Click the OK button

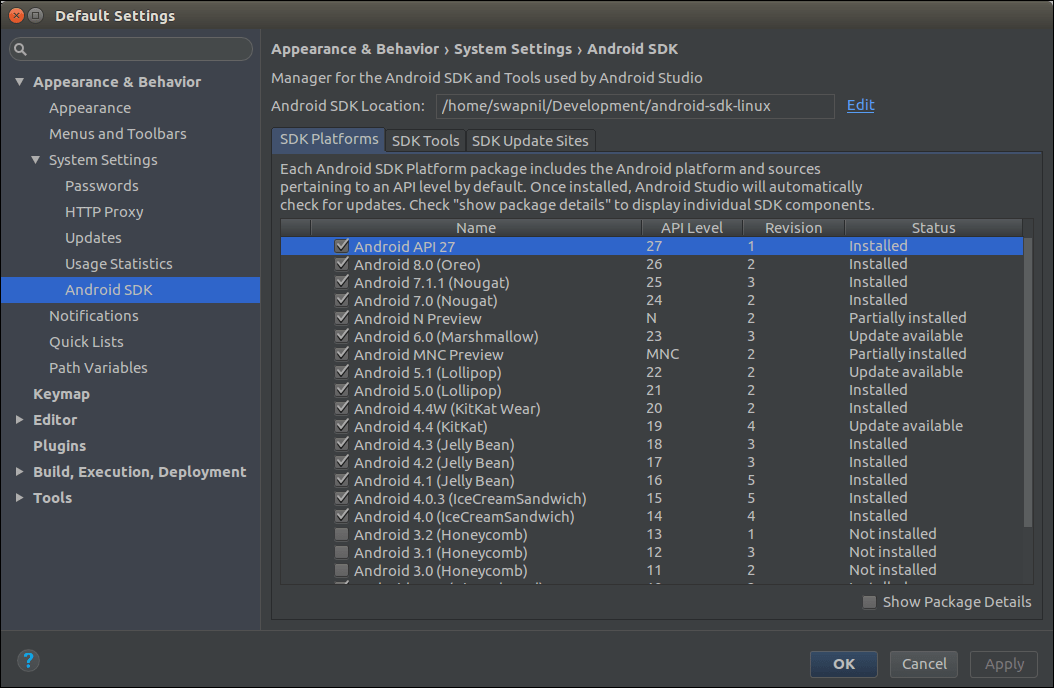(843, 664)
